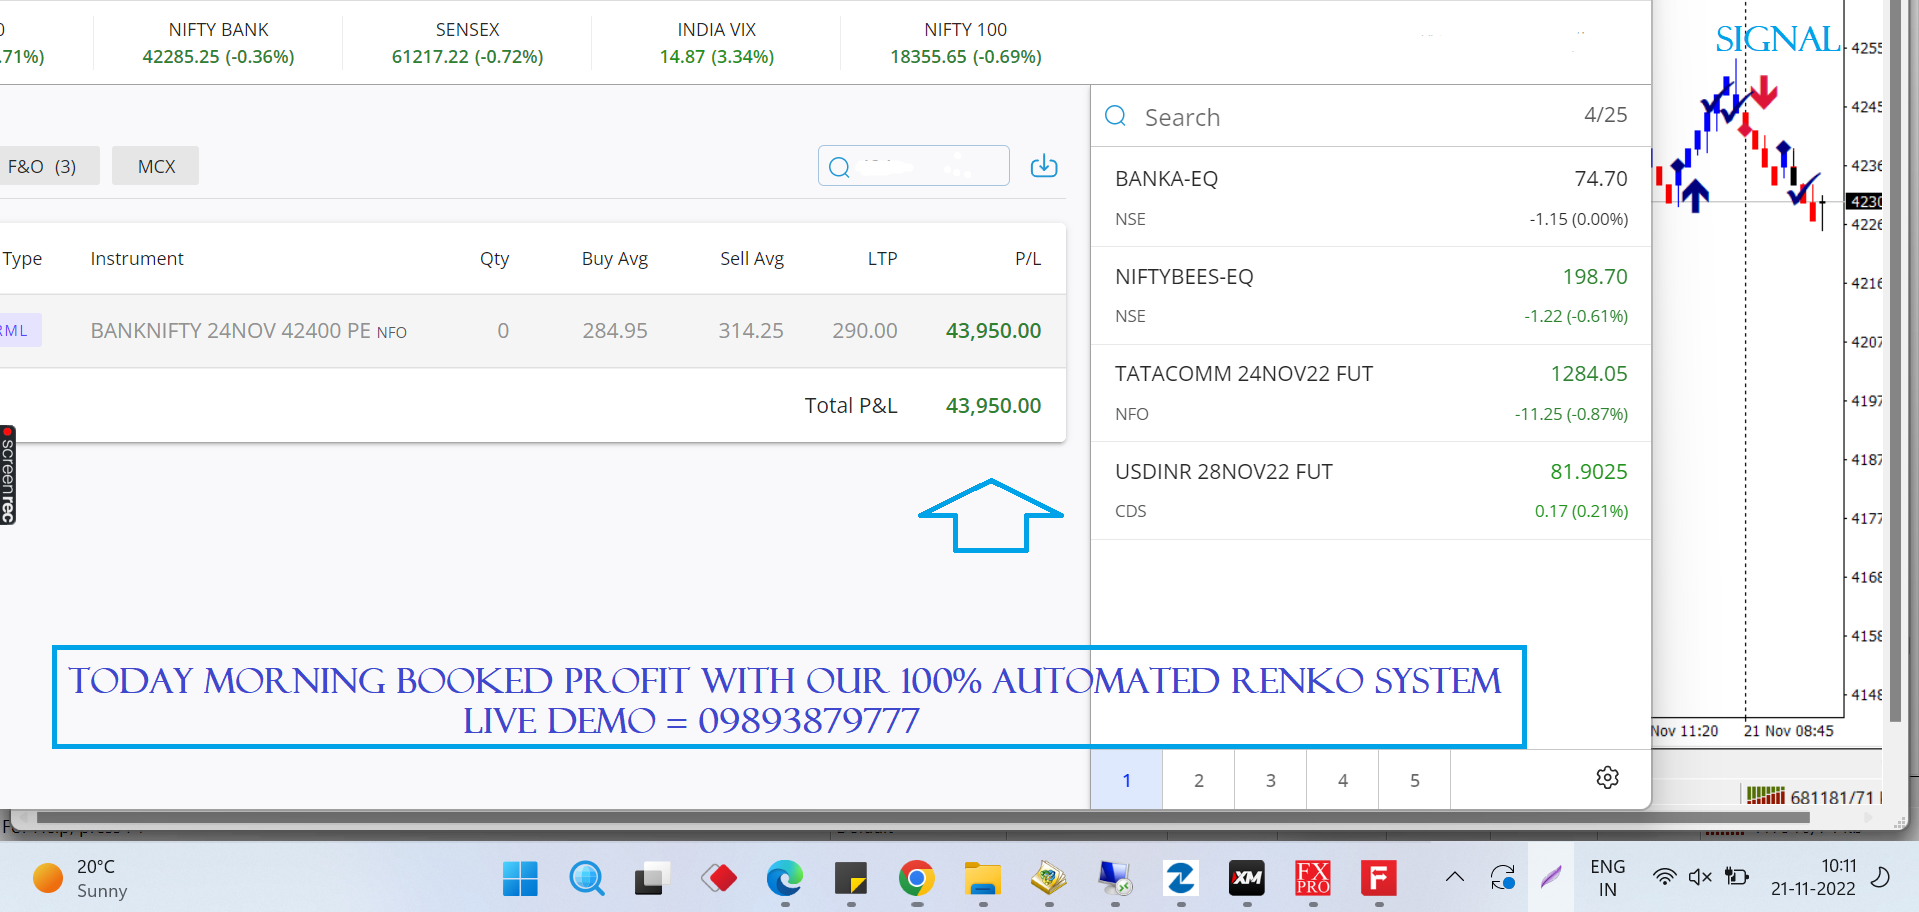Open the taskbar Search icon
Image resolution: width=1919 pixels, height=912 pixels.
(586, 878)
